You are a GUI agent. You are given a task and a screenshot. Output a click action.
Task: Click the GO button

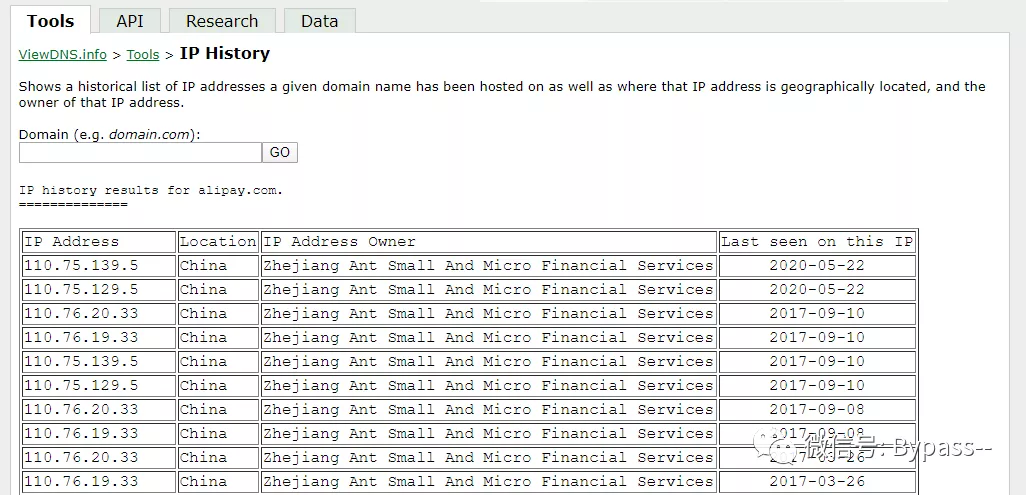(x=279, y=153)
